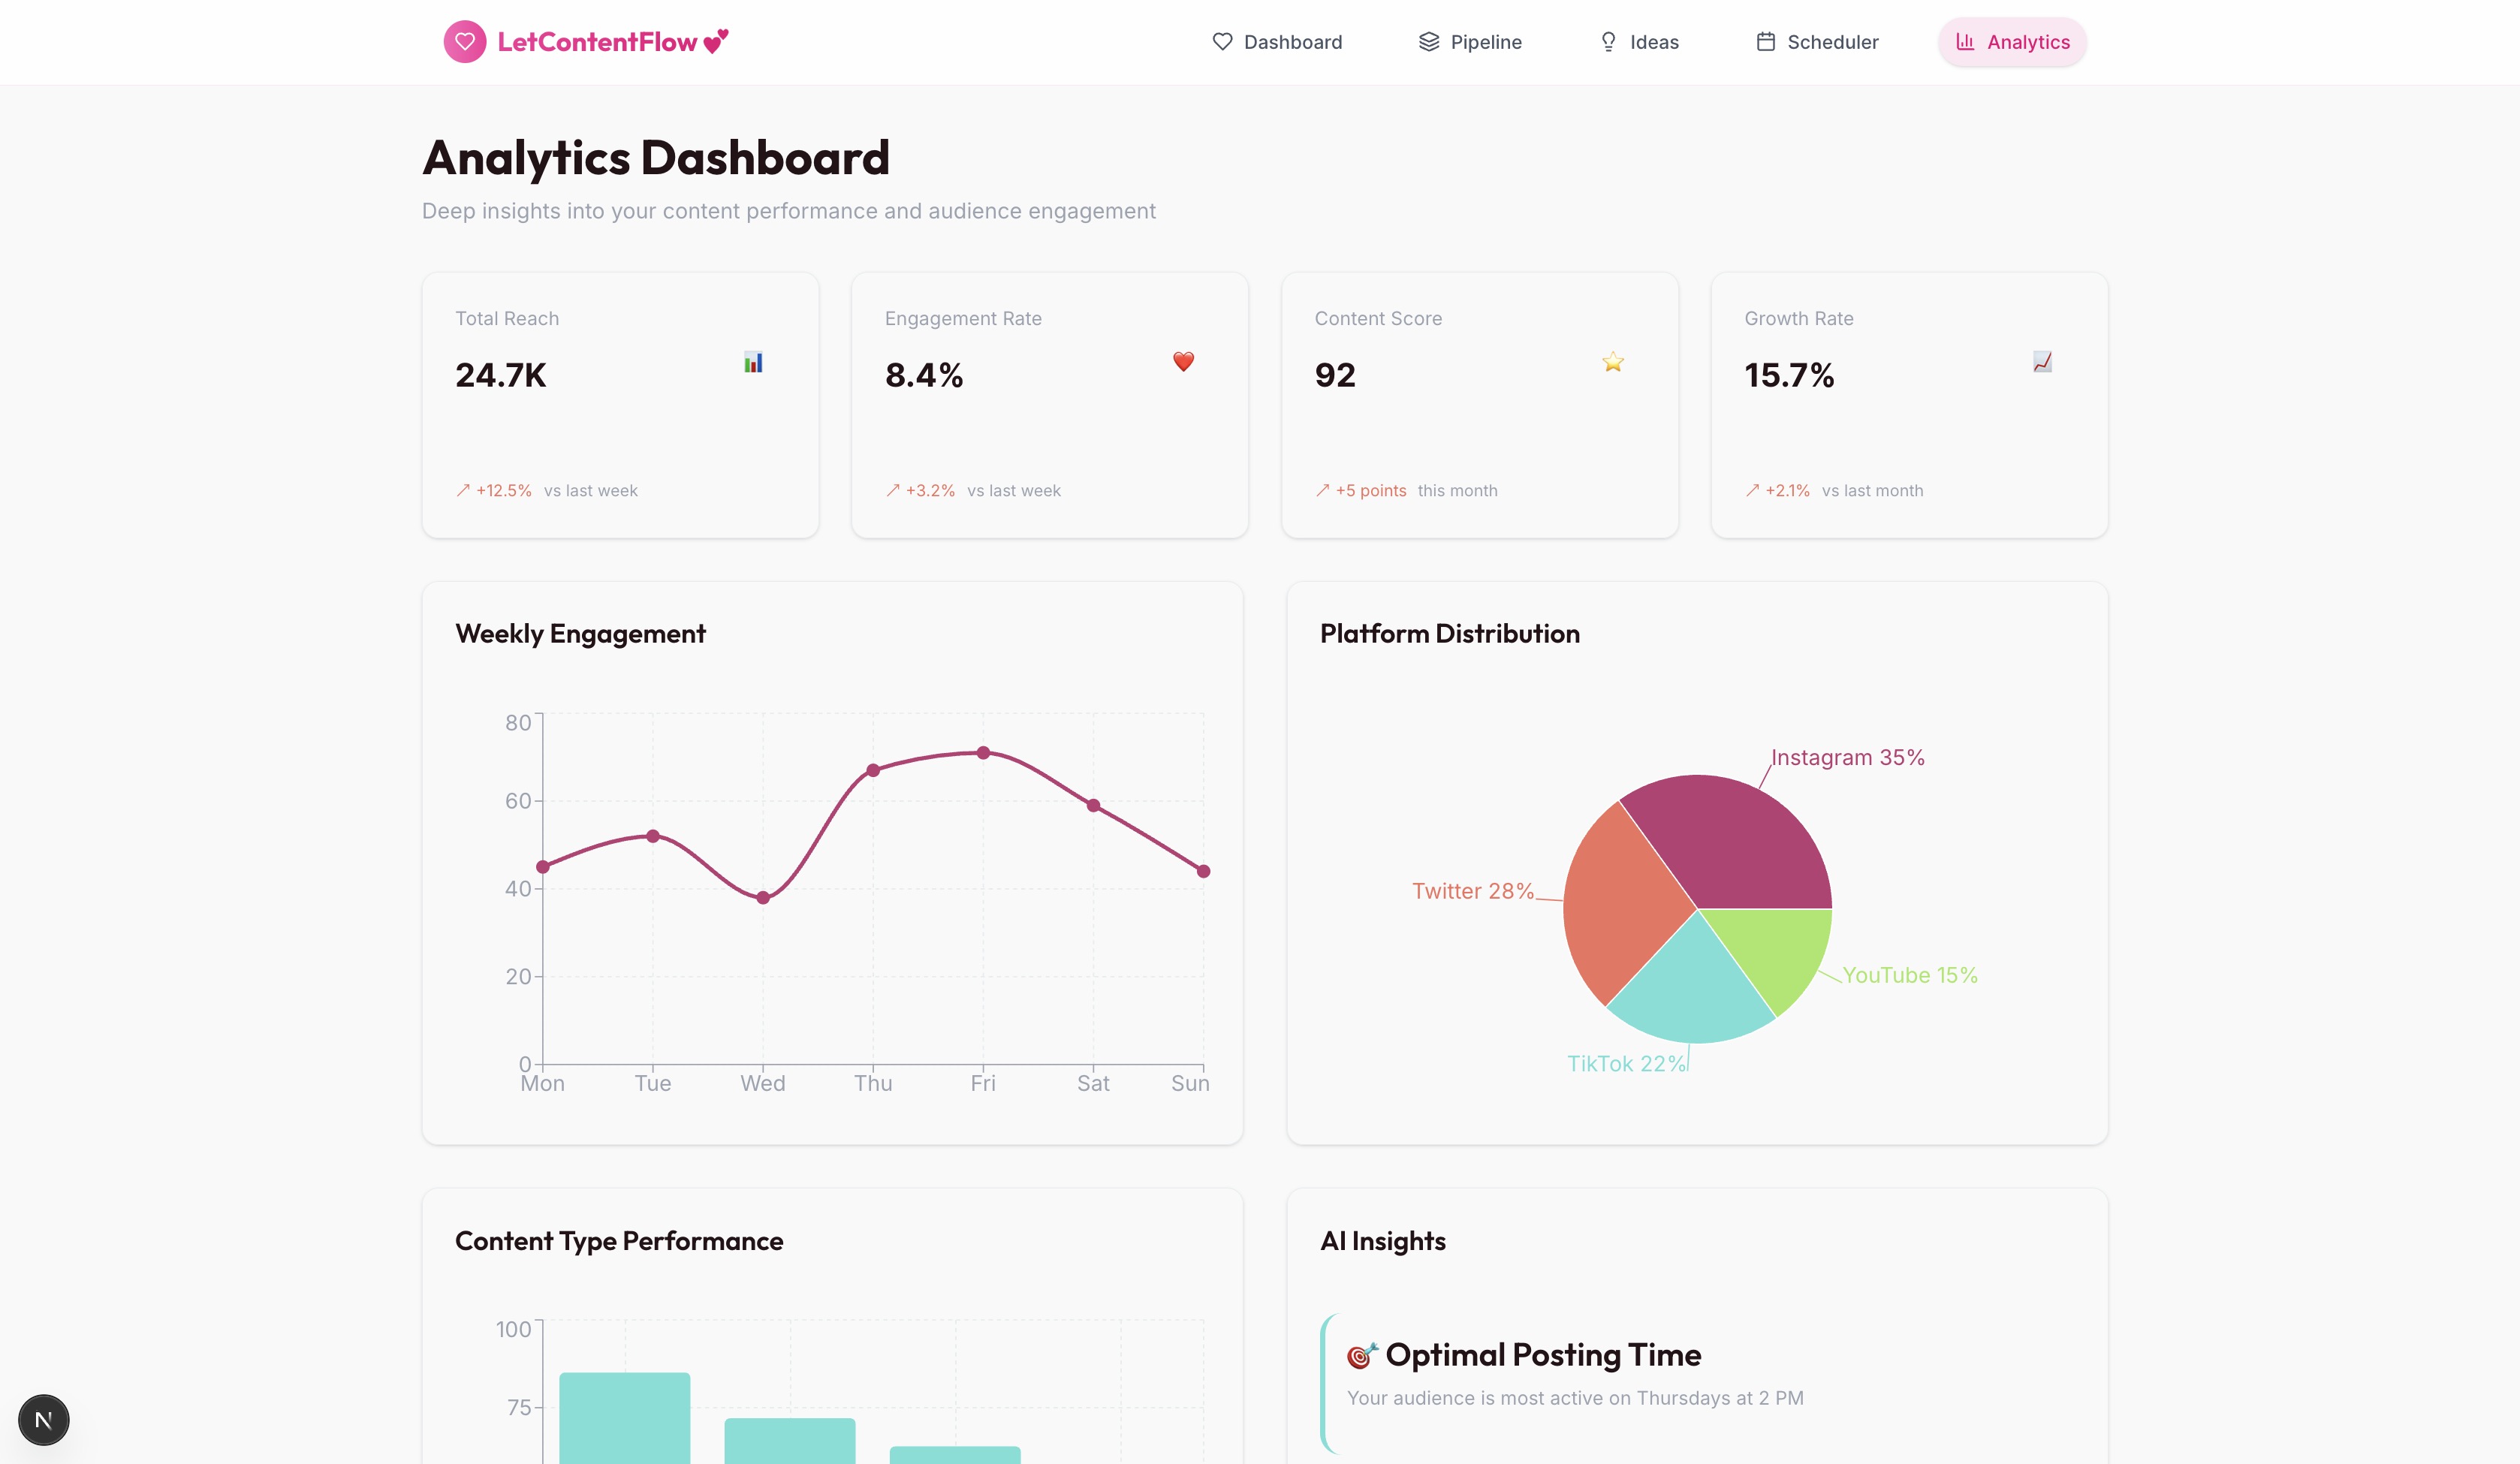Screen dimensions: 2520x1464
Task: Click the Next.js dev tools N badge
Action: pyautogui.click(x=44, y=1419)
